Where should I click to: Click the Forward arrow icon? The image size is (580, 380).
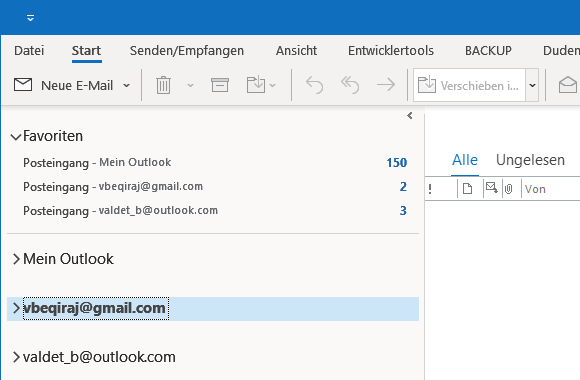[386, 85]
